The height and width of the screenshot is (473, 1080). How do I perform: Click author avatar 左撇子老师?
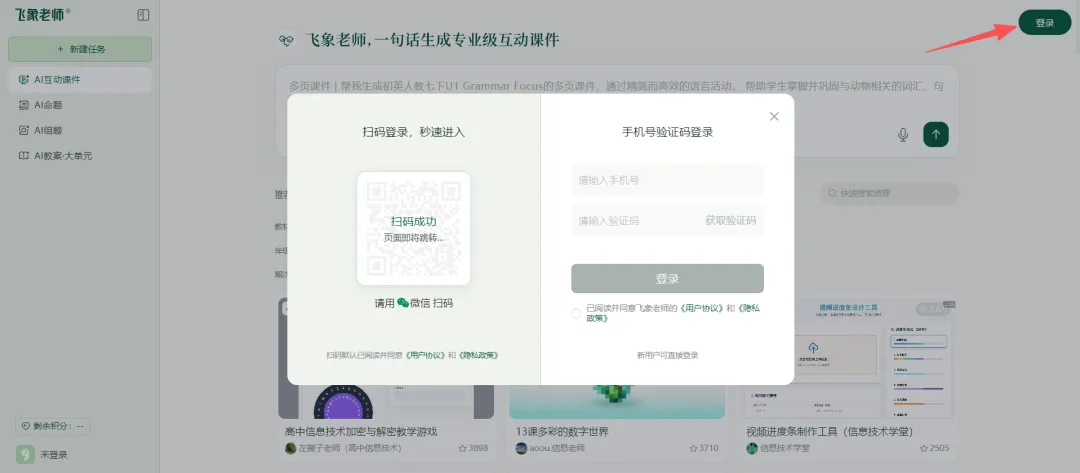291,448
